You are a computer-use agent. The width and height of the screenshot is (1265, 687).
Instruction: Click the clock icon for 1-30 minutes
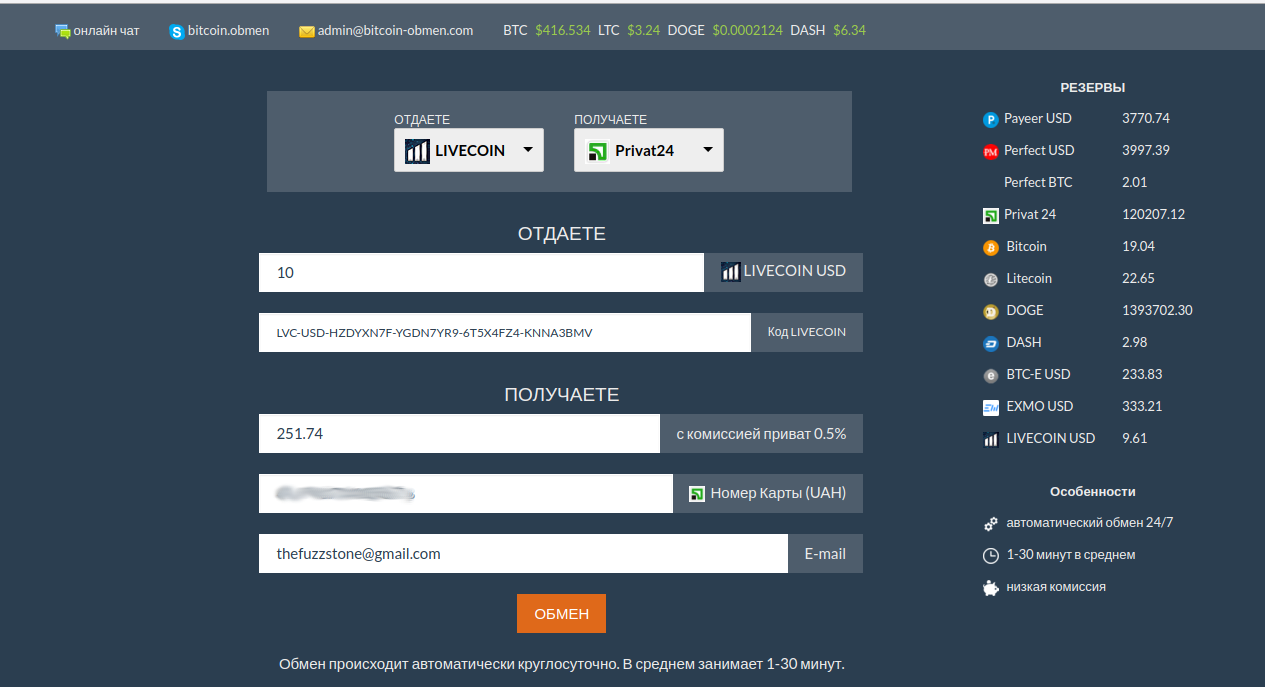click(x=991, y=555)
